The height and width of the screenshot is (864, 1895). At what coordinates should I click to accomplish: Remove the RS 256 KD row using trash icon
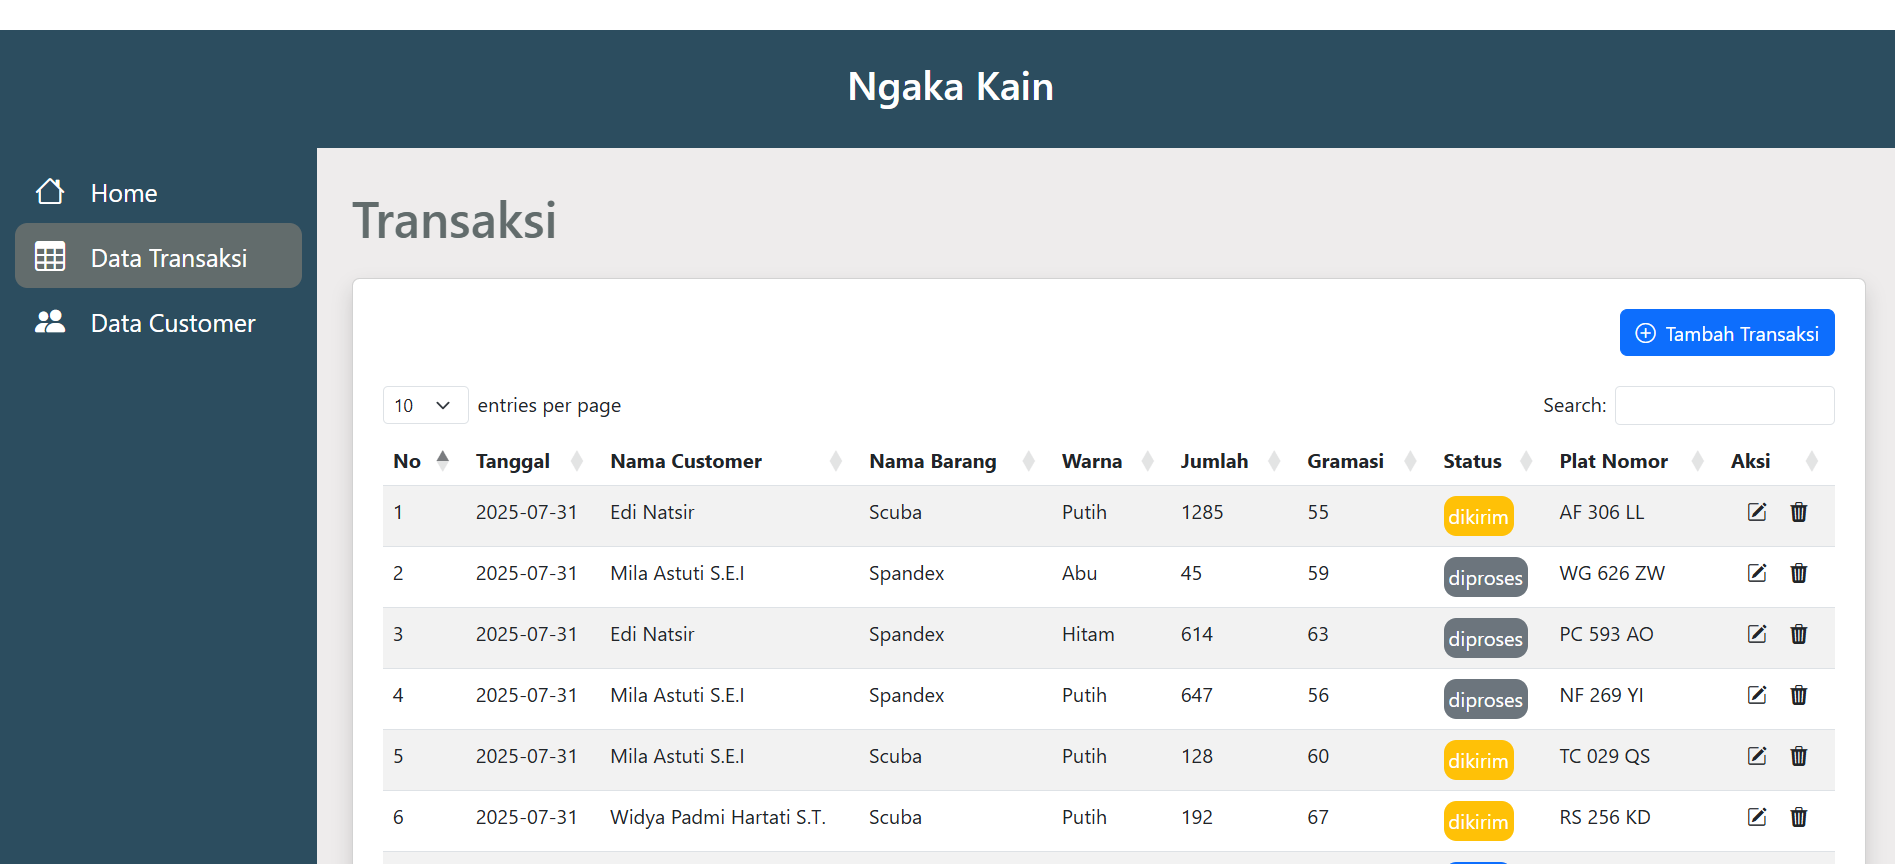(1799, 817)
